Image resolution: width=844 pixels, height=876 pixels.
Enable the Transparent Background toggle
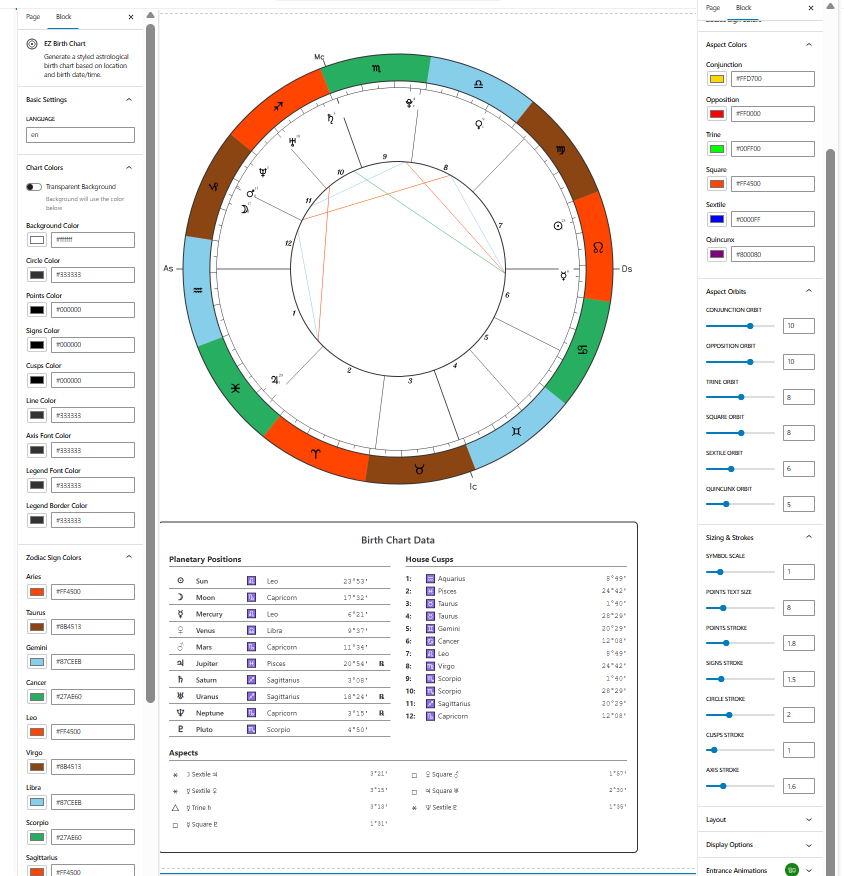tap(35, 187)
